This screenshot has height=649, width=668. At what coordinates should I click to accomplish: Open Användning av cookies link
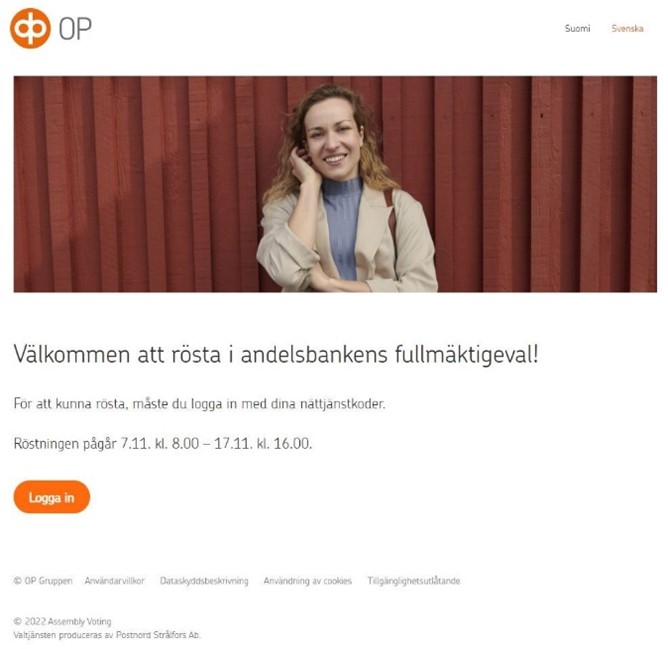(308, 581)
